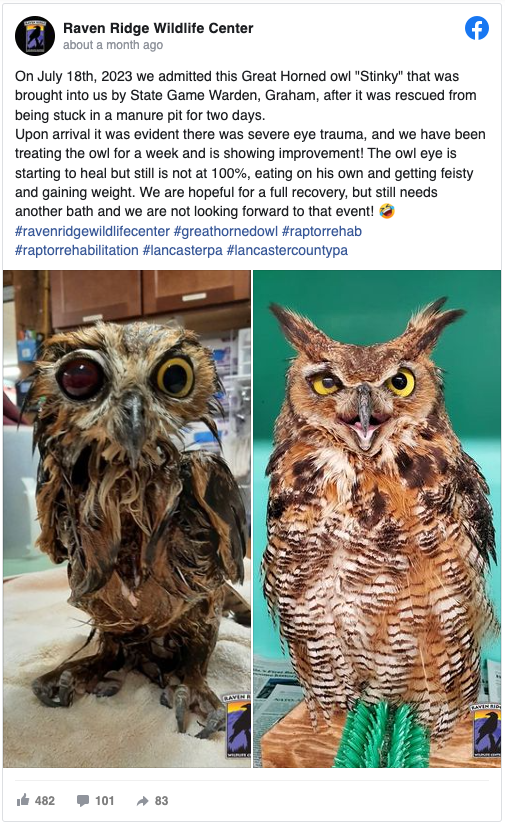Click the comment bubble icon
The height and width of the screenshot is (827, 505).
click(83, 801)
